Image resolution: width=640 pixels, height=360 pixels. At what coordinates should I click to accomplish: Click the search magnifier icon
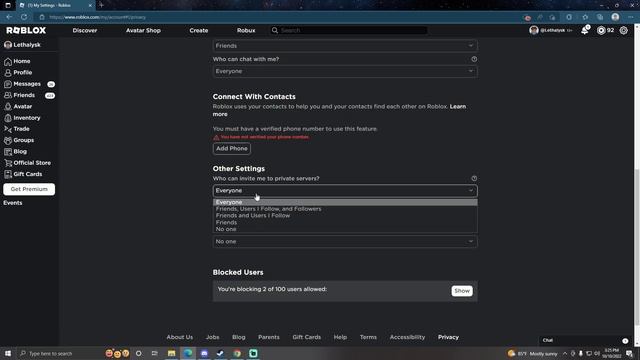pyautogui.click(x=275, y=31)
